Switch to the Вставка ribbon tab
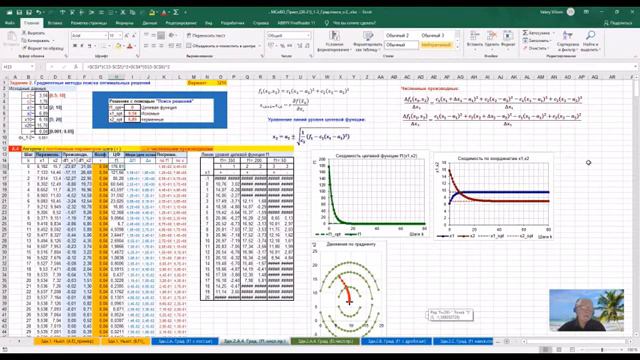 [x=55, y=23]
